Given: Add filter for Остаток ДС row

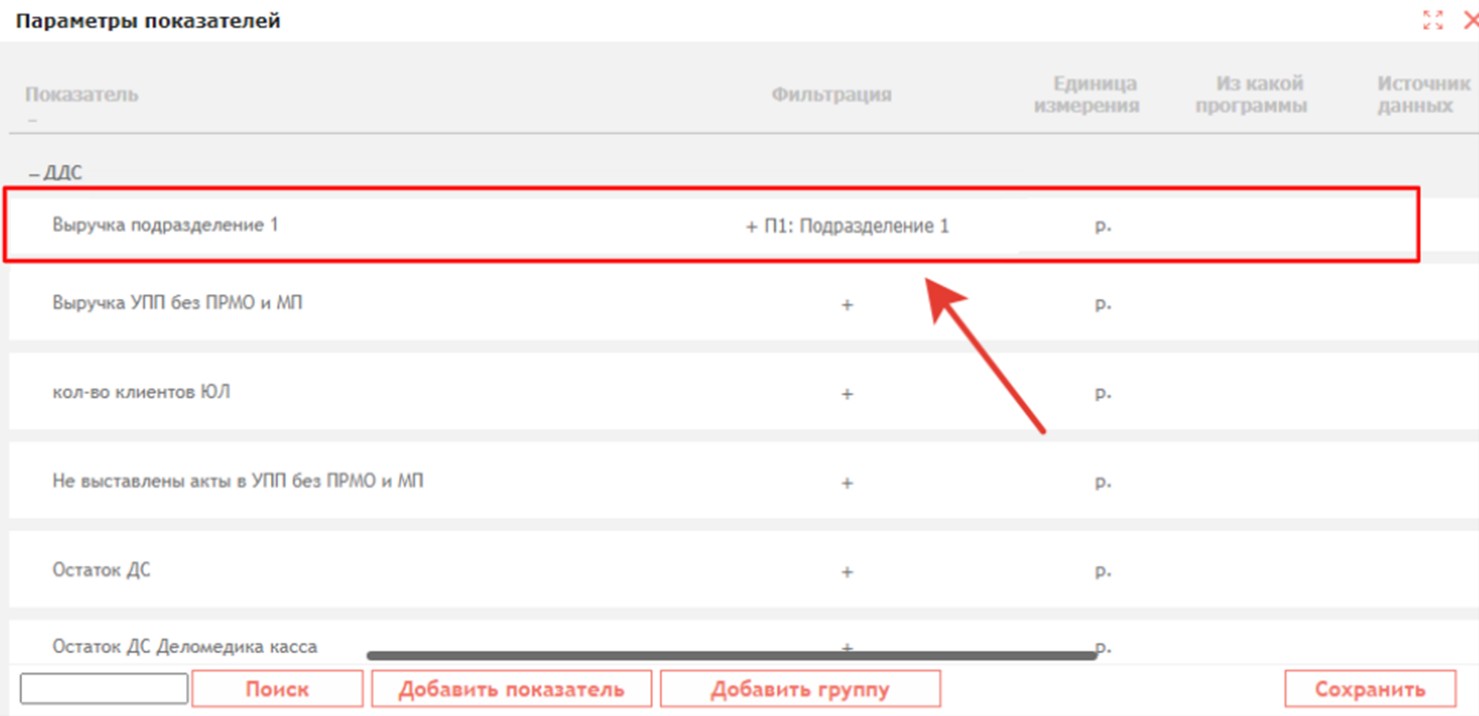Looking at the screenshot, I should click(x=847, y=571).
